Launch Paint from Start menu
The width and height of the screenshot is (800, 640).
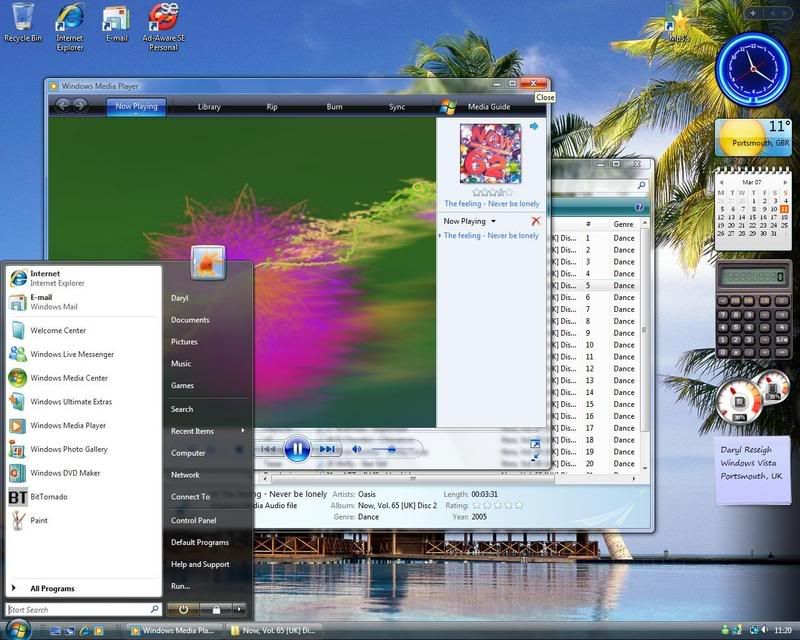(x=83, y=521)
